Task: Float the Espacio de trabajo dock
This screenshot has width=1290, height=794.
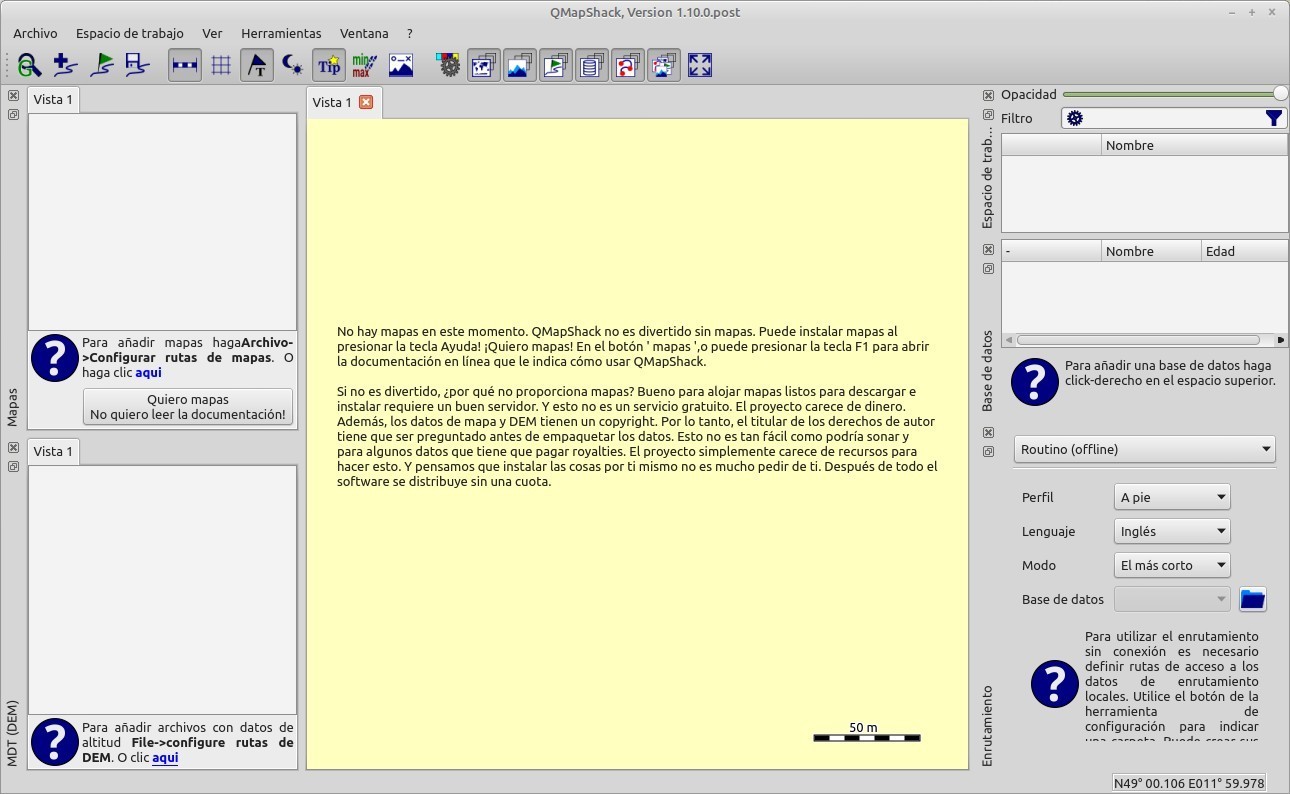Action: (988, 114)
